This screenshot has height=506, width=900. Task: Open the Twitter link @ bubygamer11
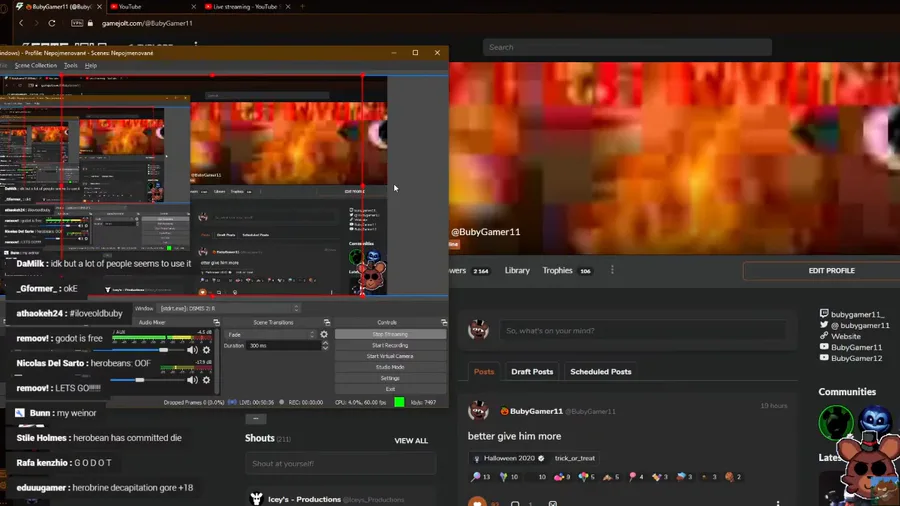coord(855,325)
